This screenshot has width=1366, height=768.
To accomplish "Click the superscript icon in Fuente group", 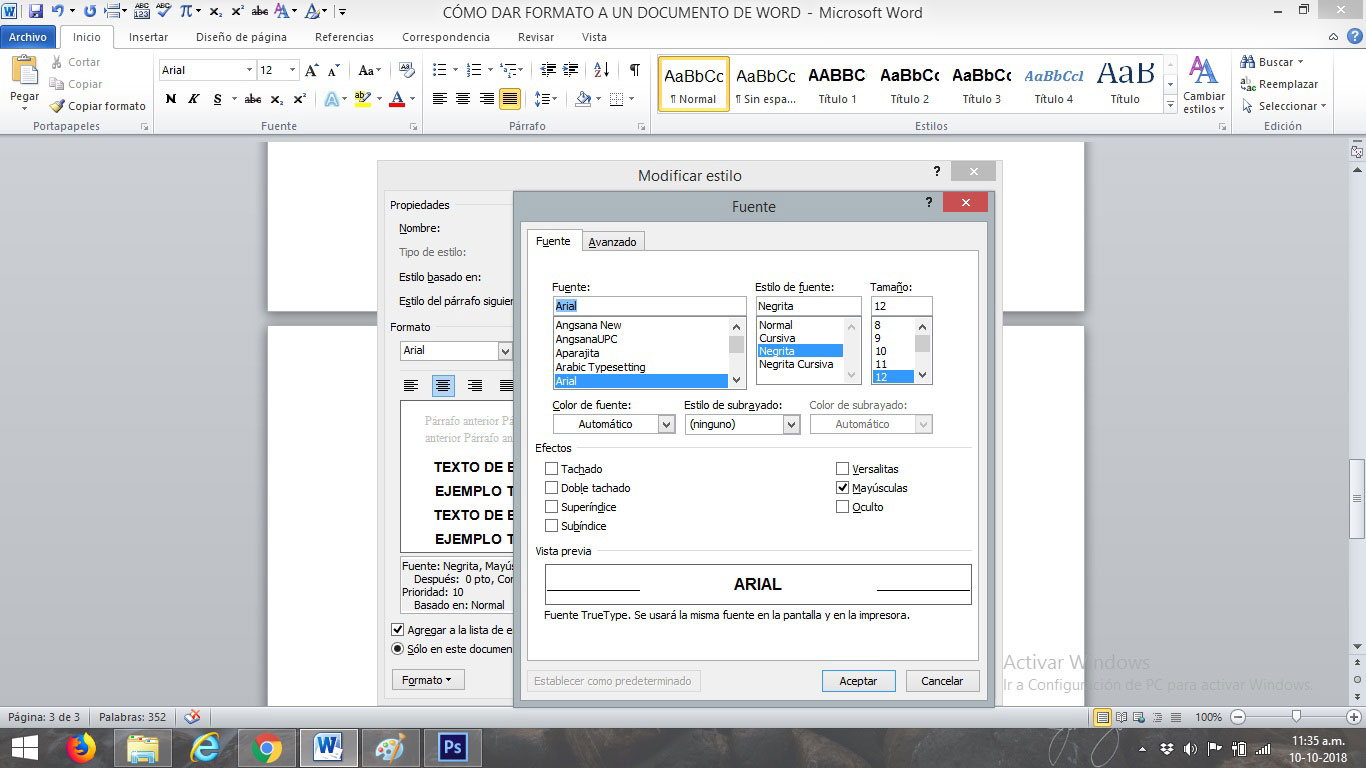I will coord(300,99).
